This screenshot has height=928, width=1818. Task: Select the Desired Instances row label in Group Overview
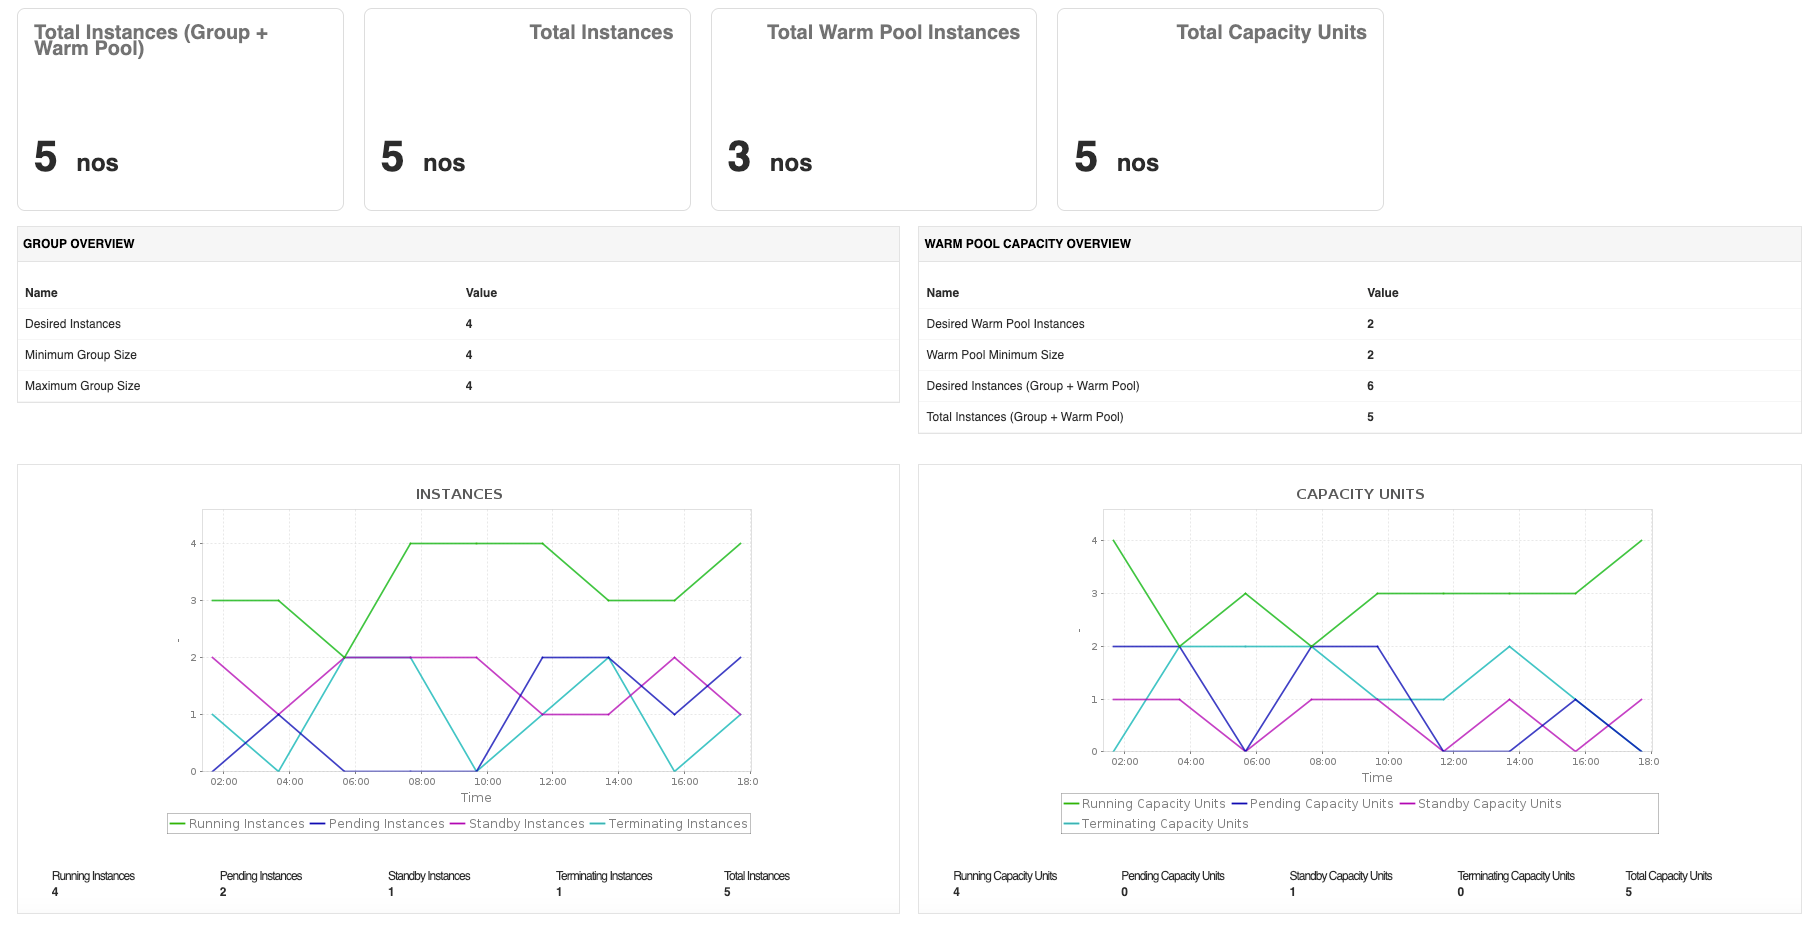point(73,324)
